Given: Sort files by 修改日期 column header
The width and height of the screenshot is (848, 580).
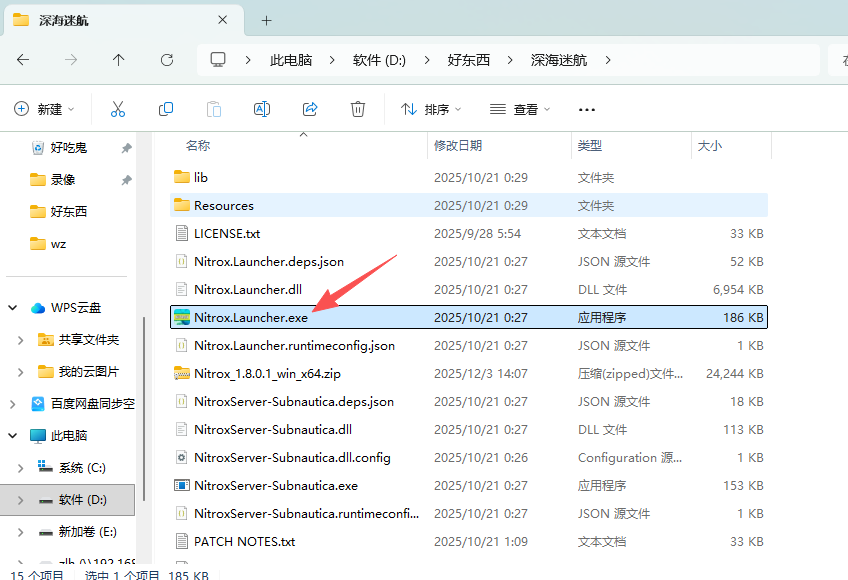Looking at the screenshot, I should coord(458,146).
